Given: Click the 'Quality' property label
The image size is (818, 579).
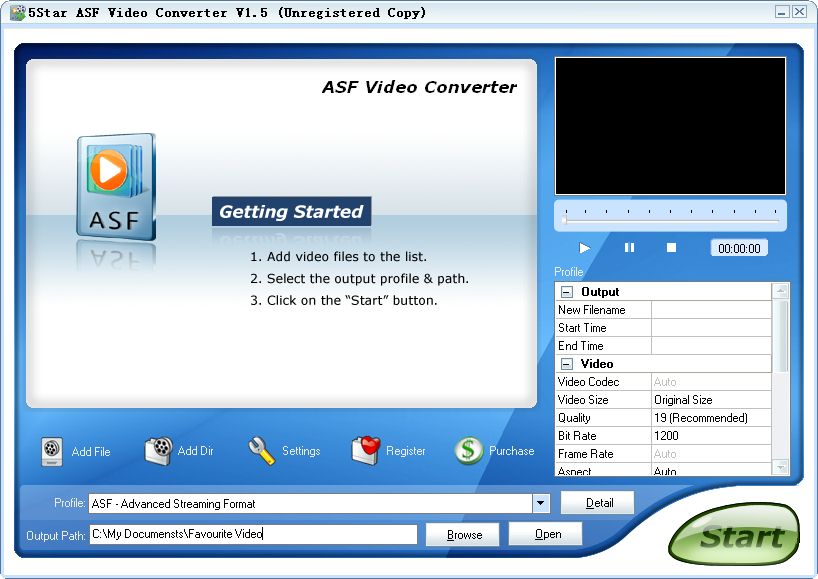Looking at the screenshot, I should click(574, 418).
